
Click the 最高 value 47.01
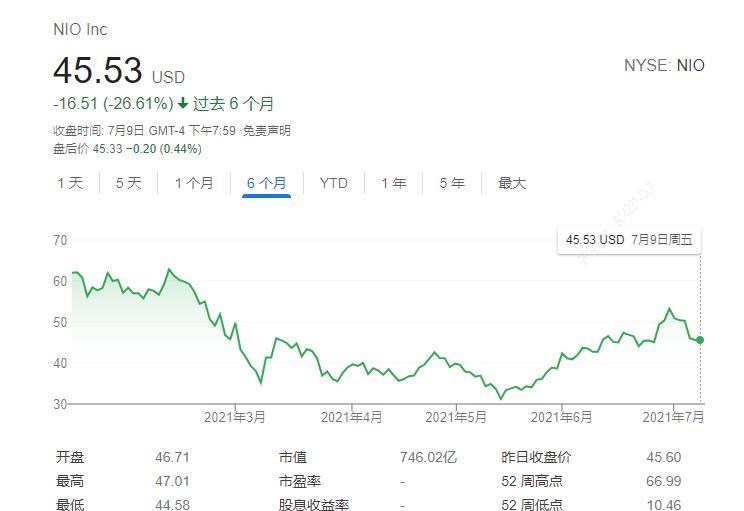point(172,481)
